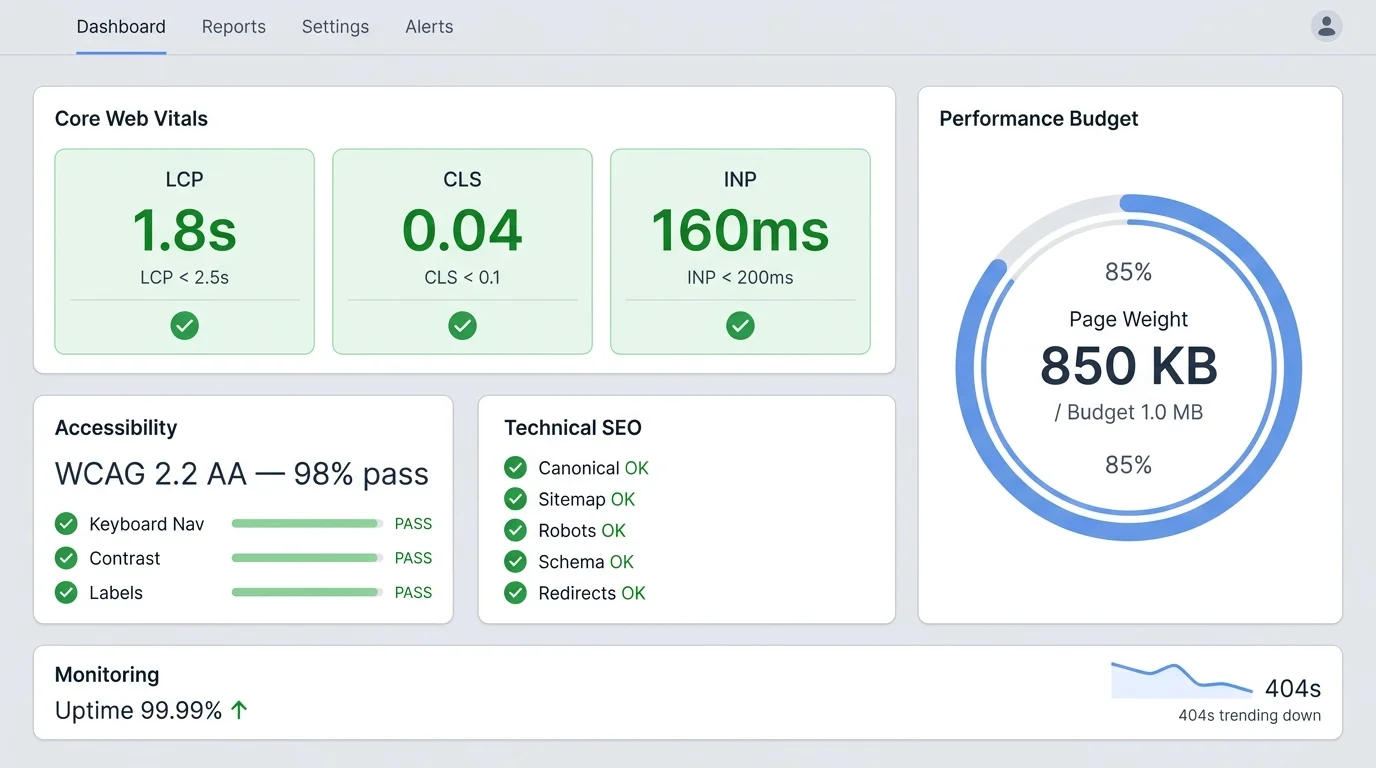The width and height of the screenshot is (1376, 768).
Task: Open the user profile avatar icon
Action: (1326, 26)
